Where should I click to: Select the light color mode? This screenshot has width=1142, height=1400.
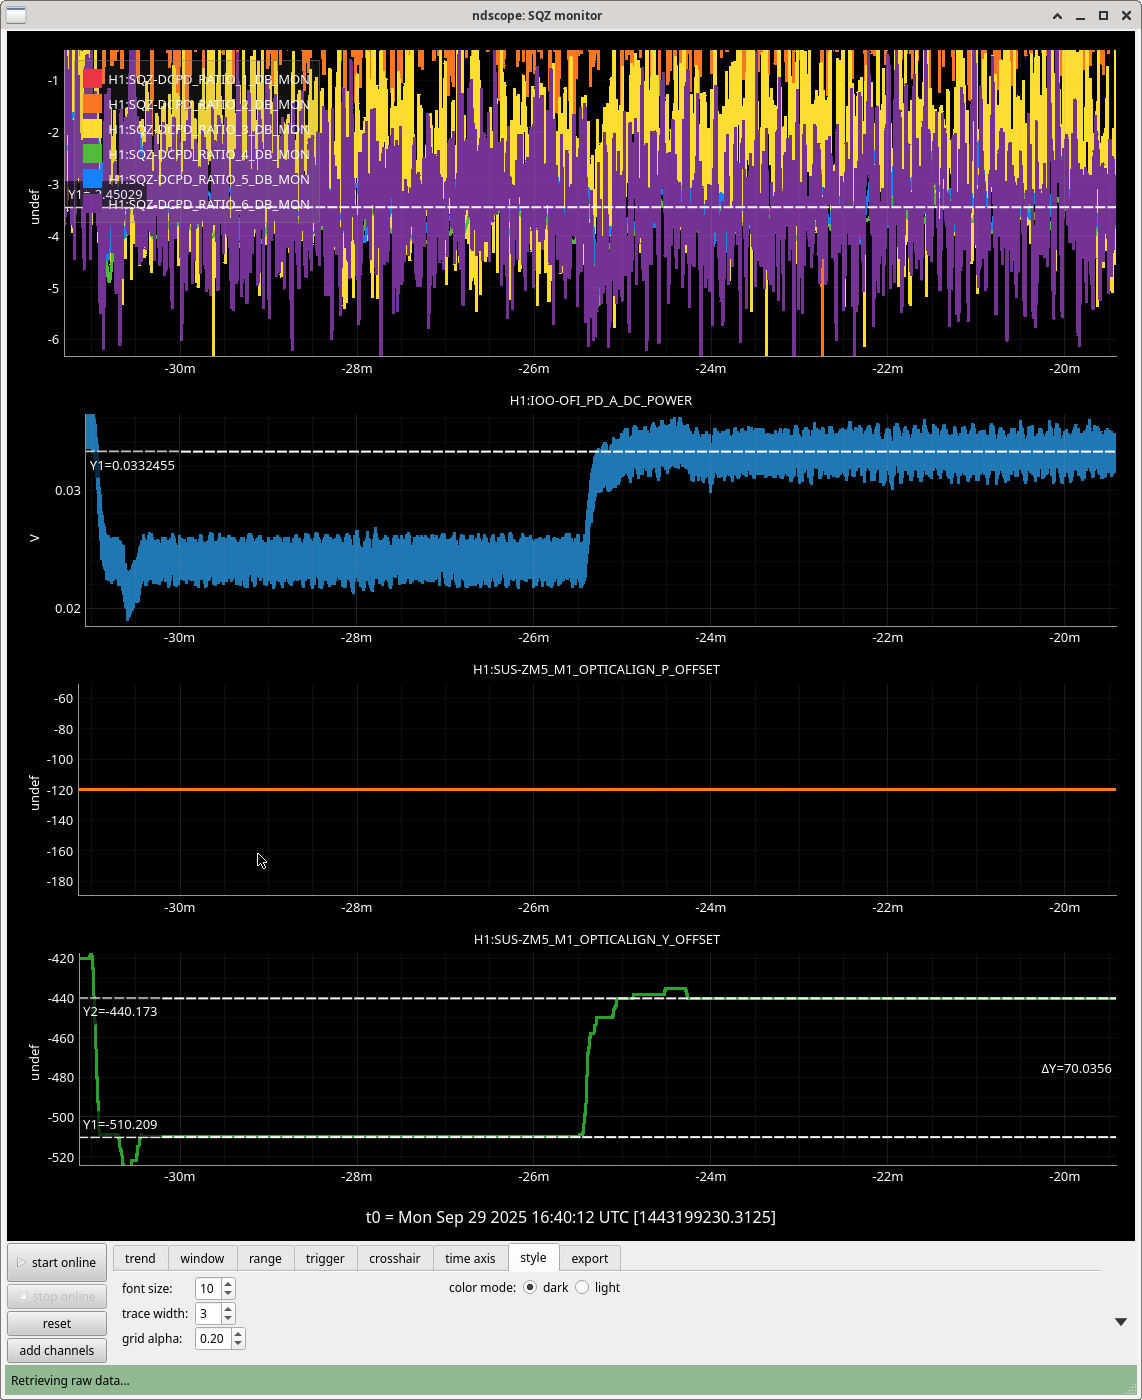(582, 1288)
